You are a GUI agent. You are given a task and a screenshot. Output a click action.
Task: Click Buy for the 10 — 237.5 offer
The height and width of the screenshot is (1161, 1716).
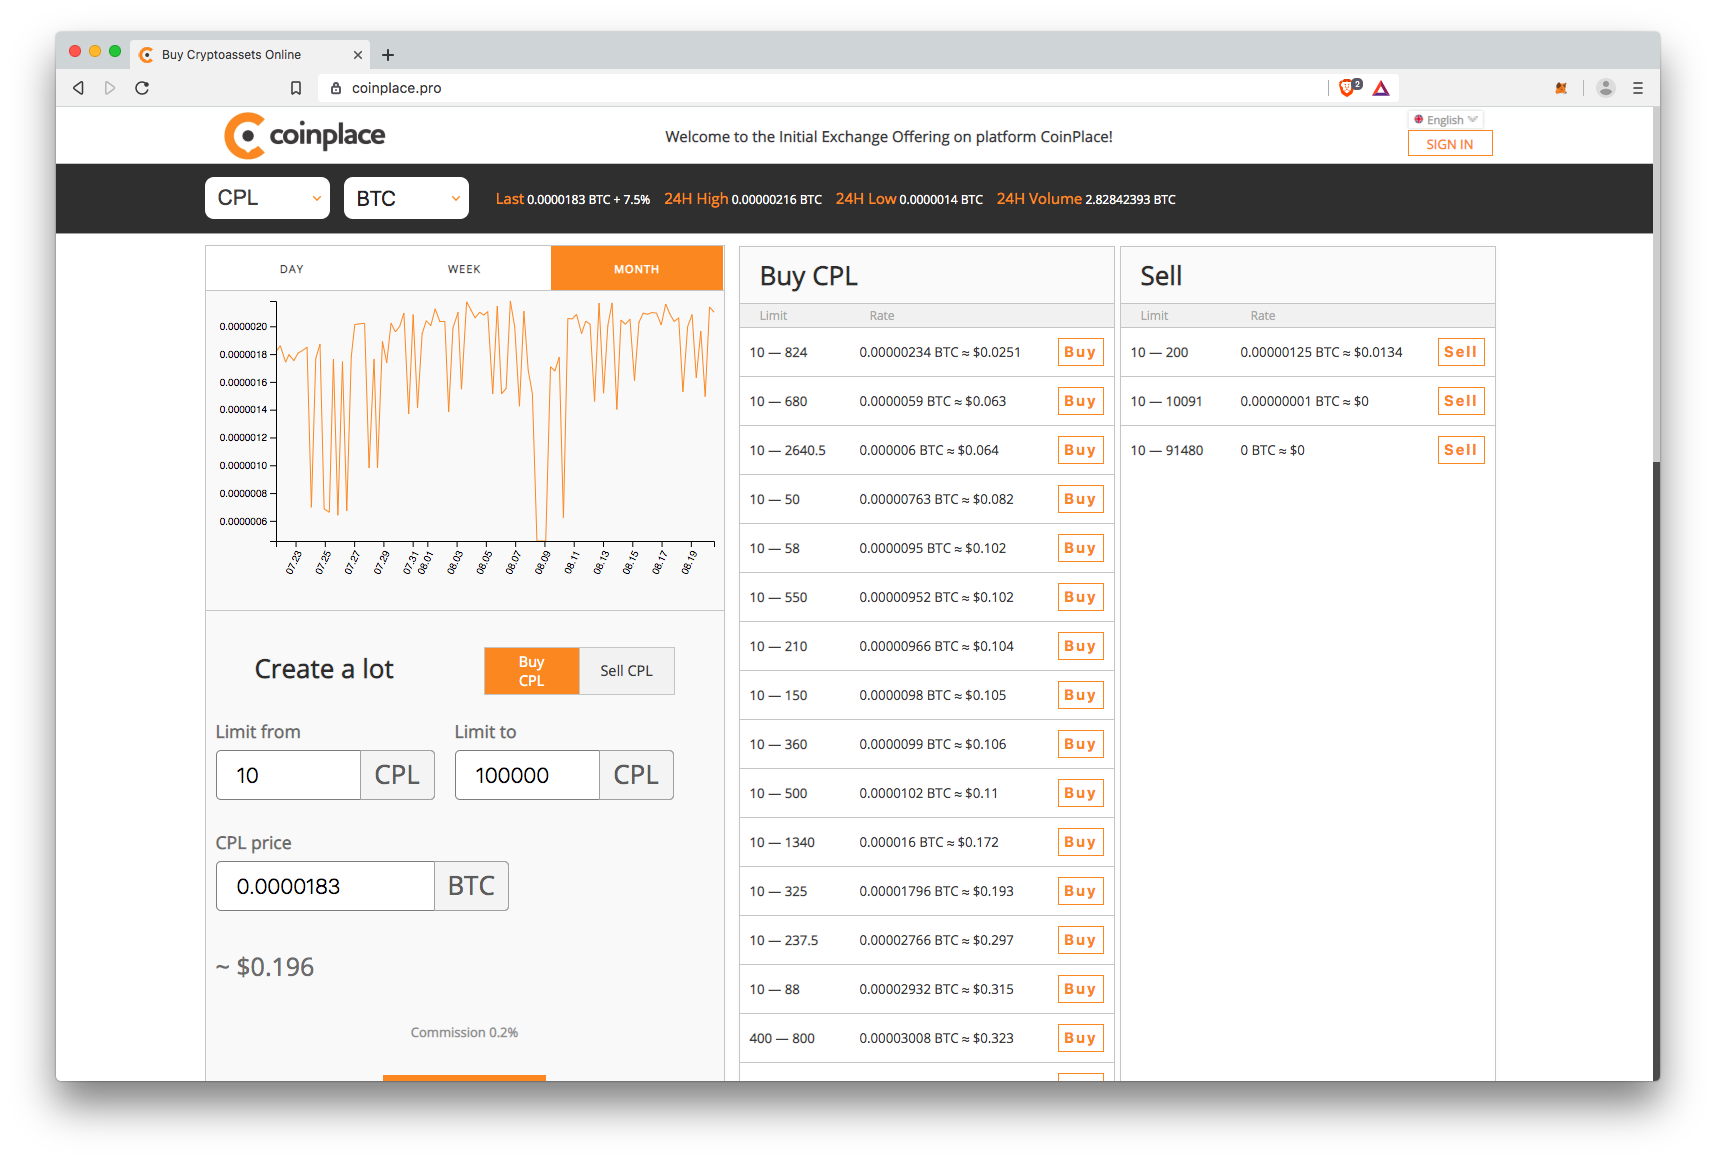[1080, 940]
